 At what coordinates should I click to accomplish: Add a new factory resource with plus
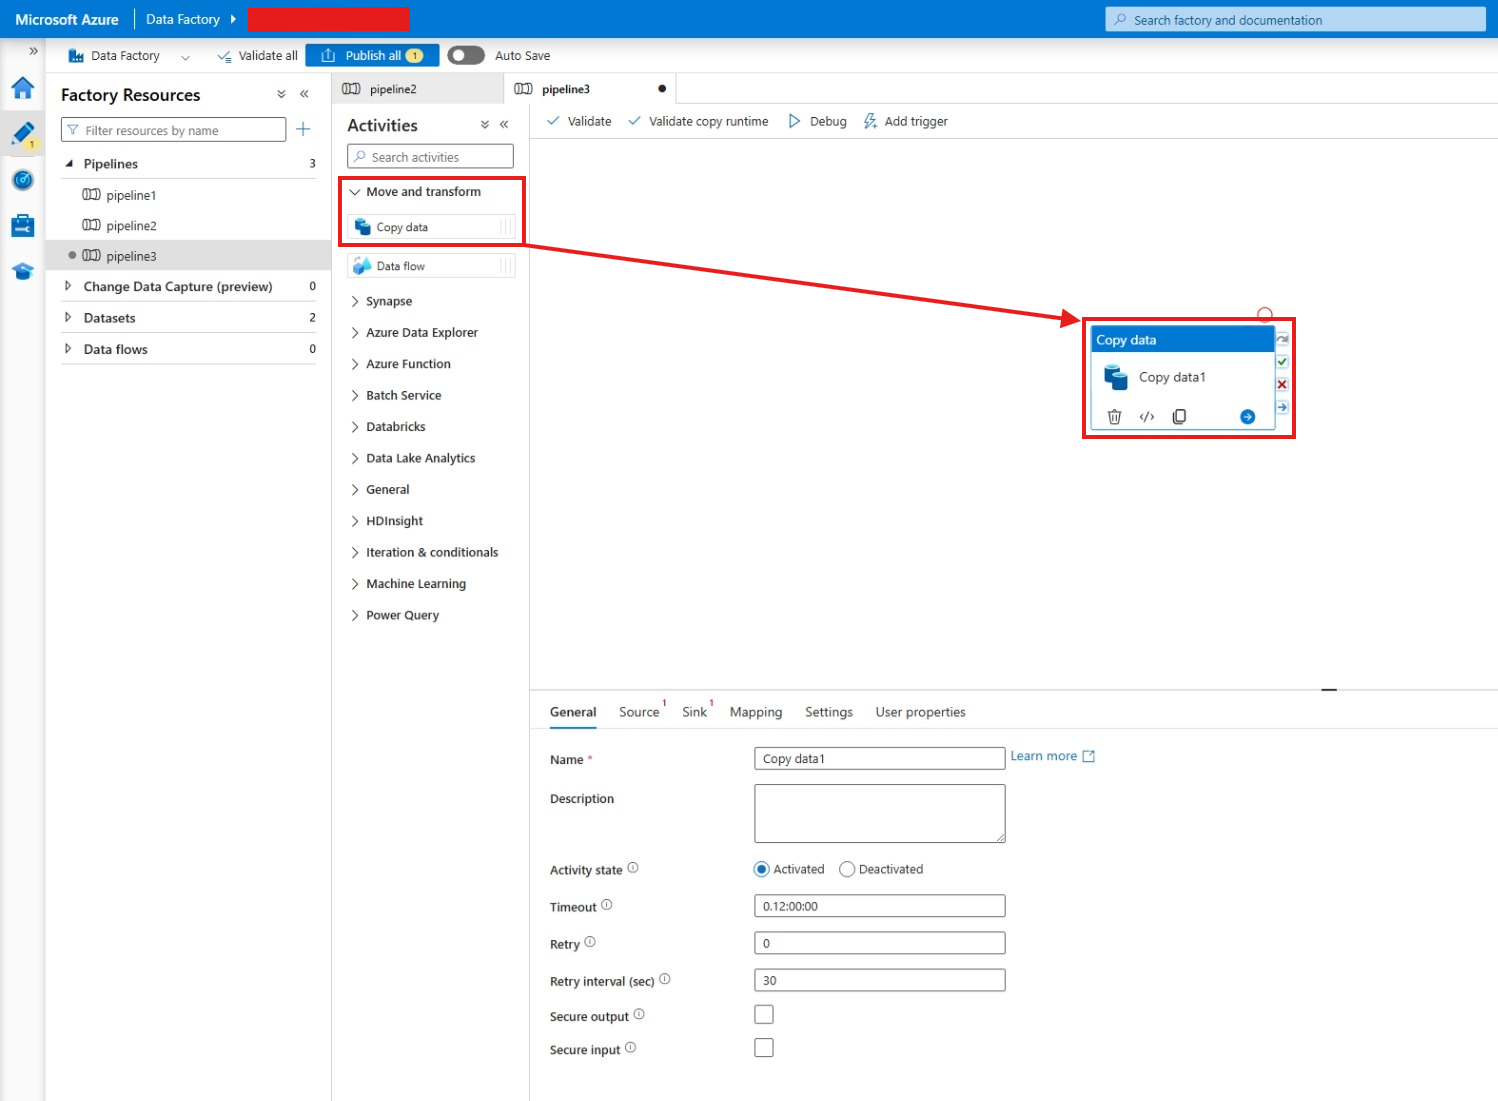[303, 129]
